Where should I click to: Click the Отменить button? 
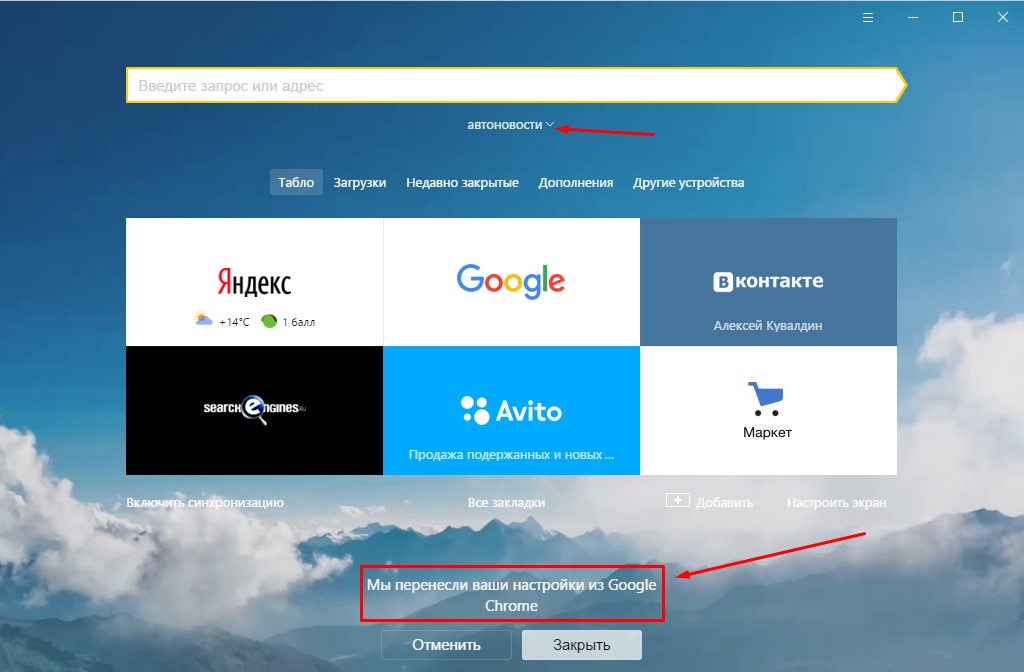point(446,645)
